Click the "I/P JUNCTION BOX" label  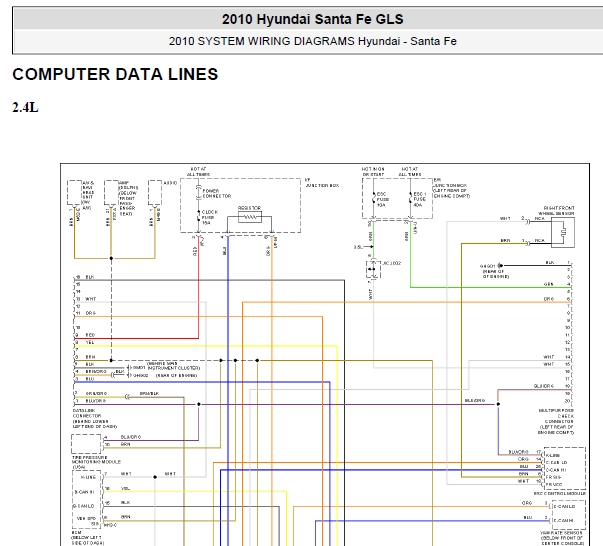322,183
